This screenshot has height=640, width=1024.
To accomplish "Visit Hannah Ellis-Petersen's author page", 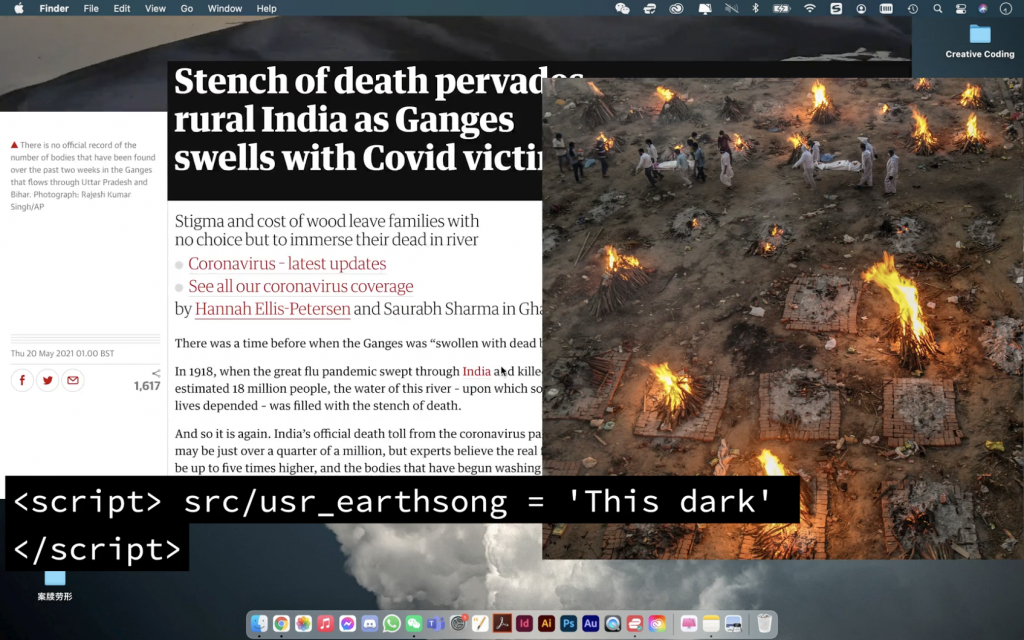I will tap(272, 309).
